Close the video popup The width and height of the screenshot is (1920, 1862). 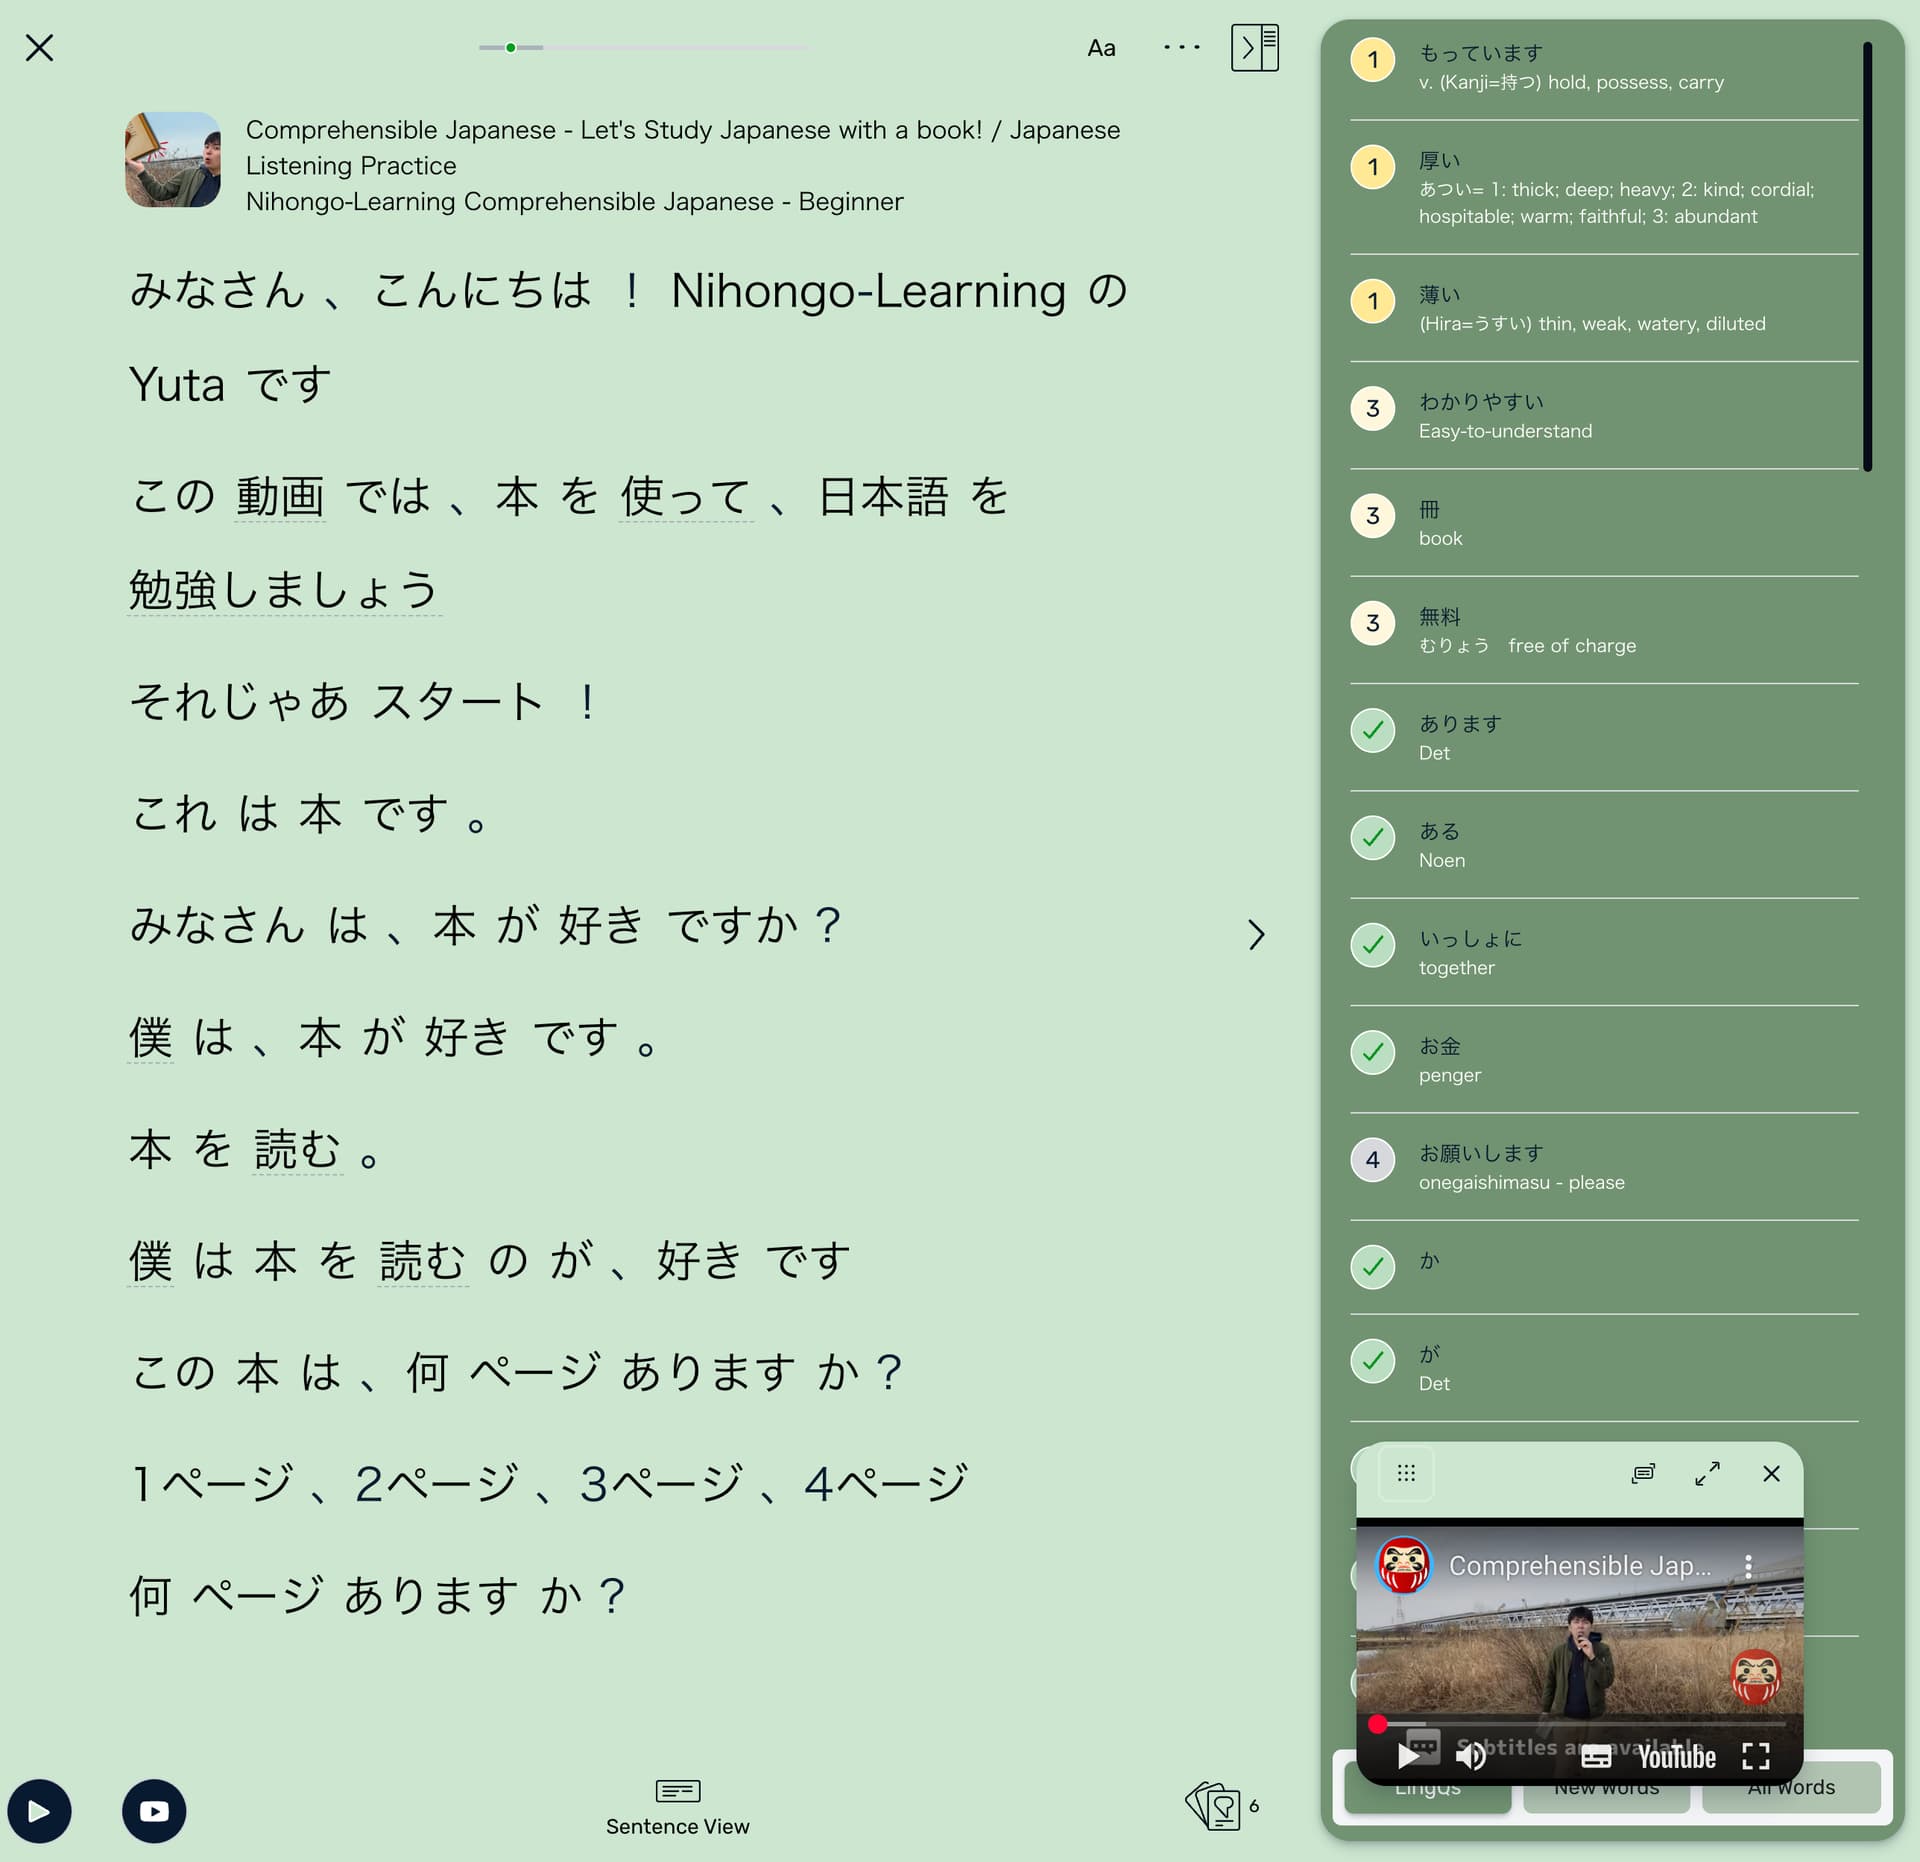point(1771,1473)
